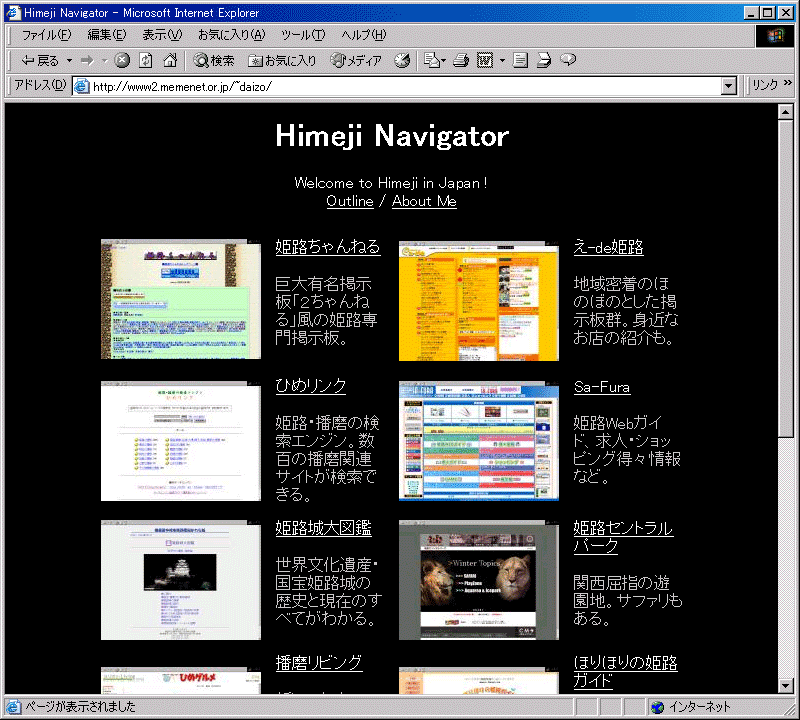Screen dimensions: 800x720
Task: Click the インターネット zone label
Action: 699,707
